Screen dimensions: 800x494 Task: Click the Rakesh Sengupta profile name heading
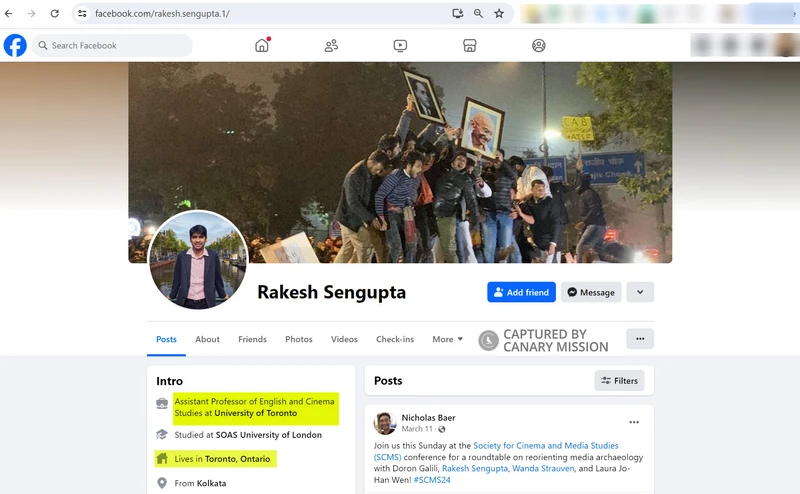332,292
